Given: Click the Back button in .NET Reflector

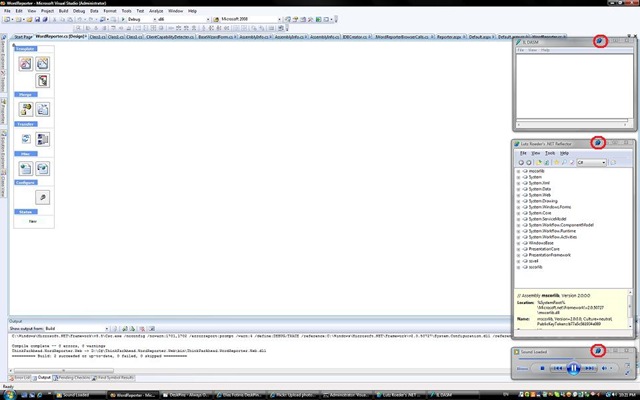Looking at the screenshot, I should (521, 162).
